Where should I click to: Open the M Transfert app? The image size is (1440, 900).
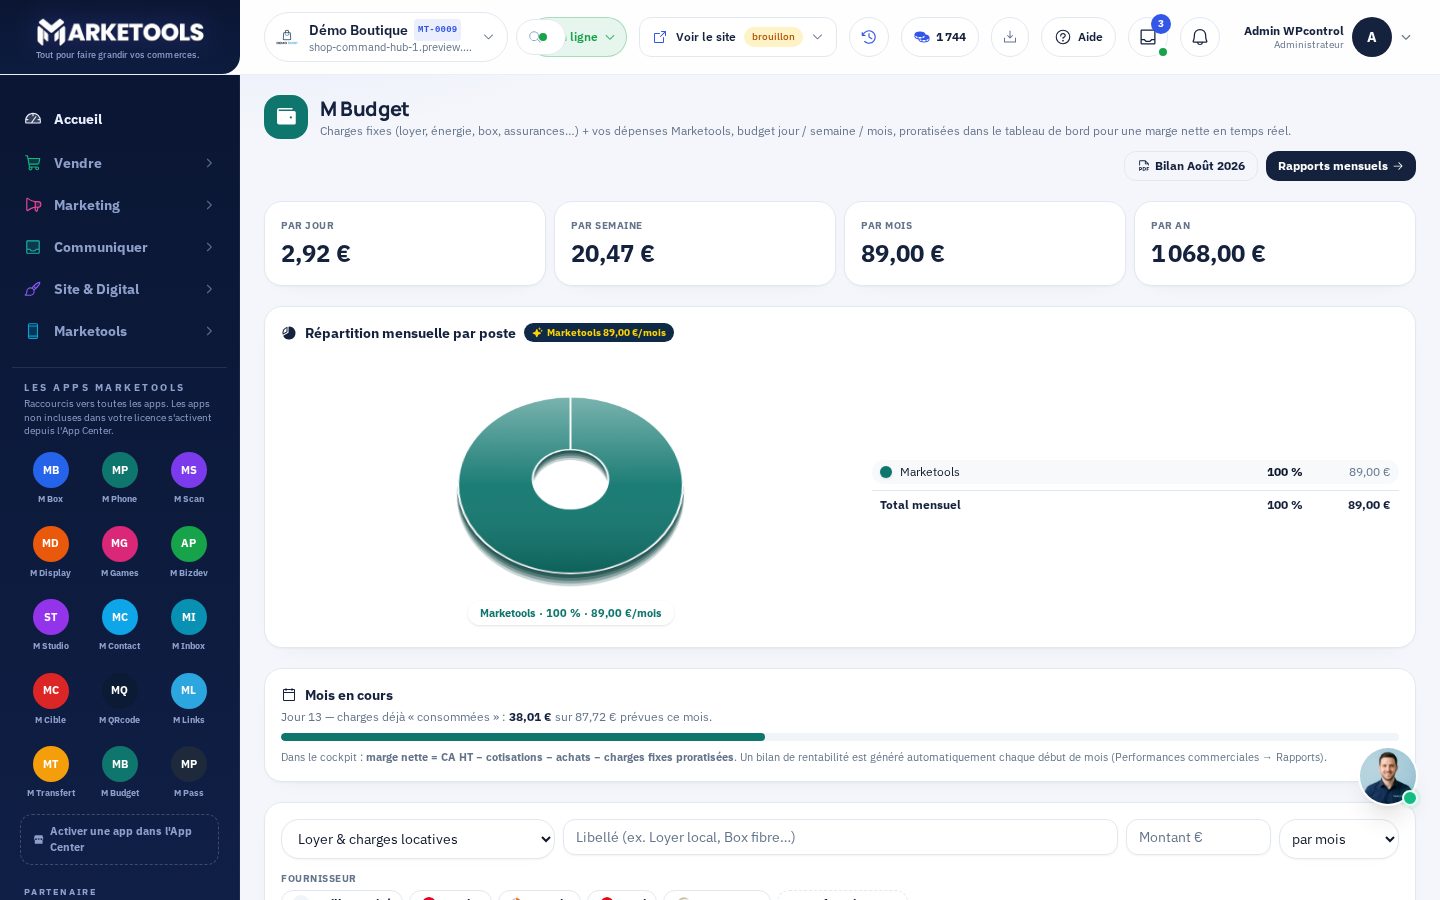point(51,764)
